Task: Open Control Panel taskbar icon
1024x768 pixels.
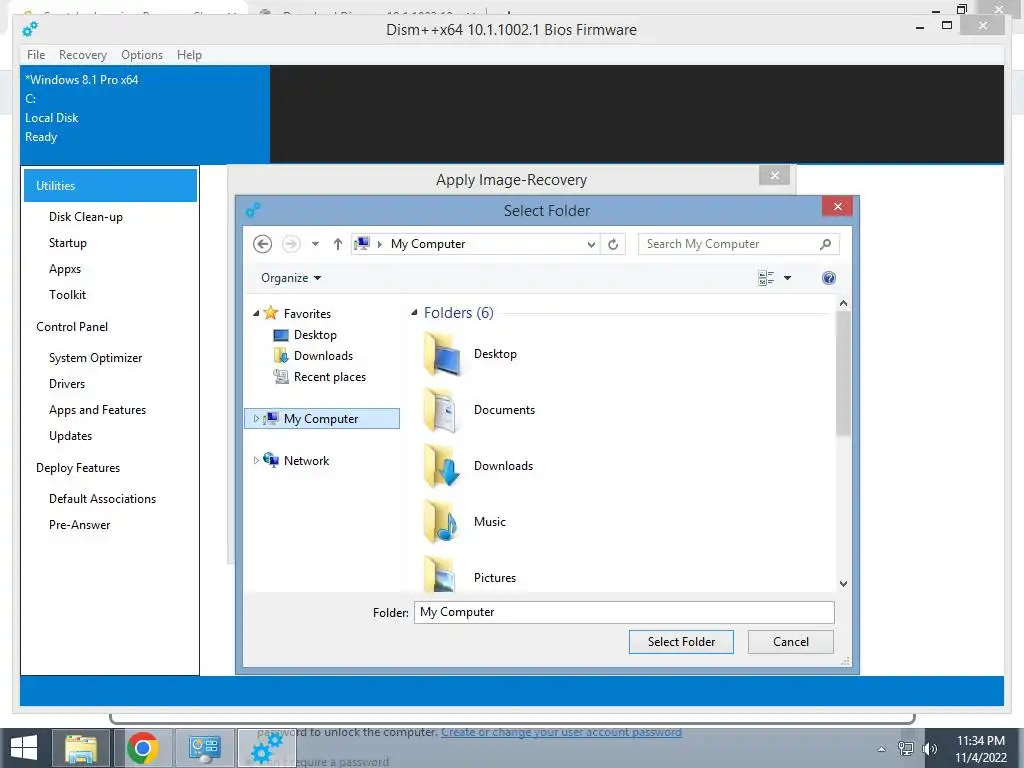Action: click(204, 748)
